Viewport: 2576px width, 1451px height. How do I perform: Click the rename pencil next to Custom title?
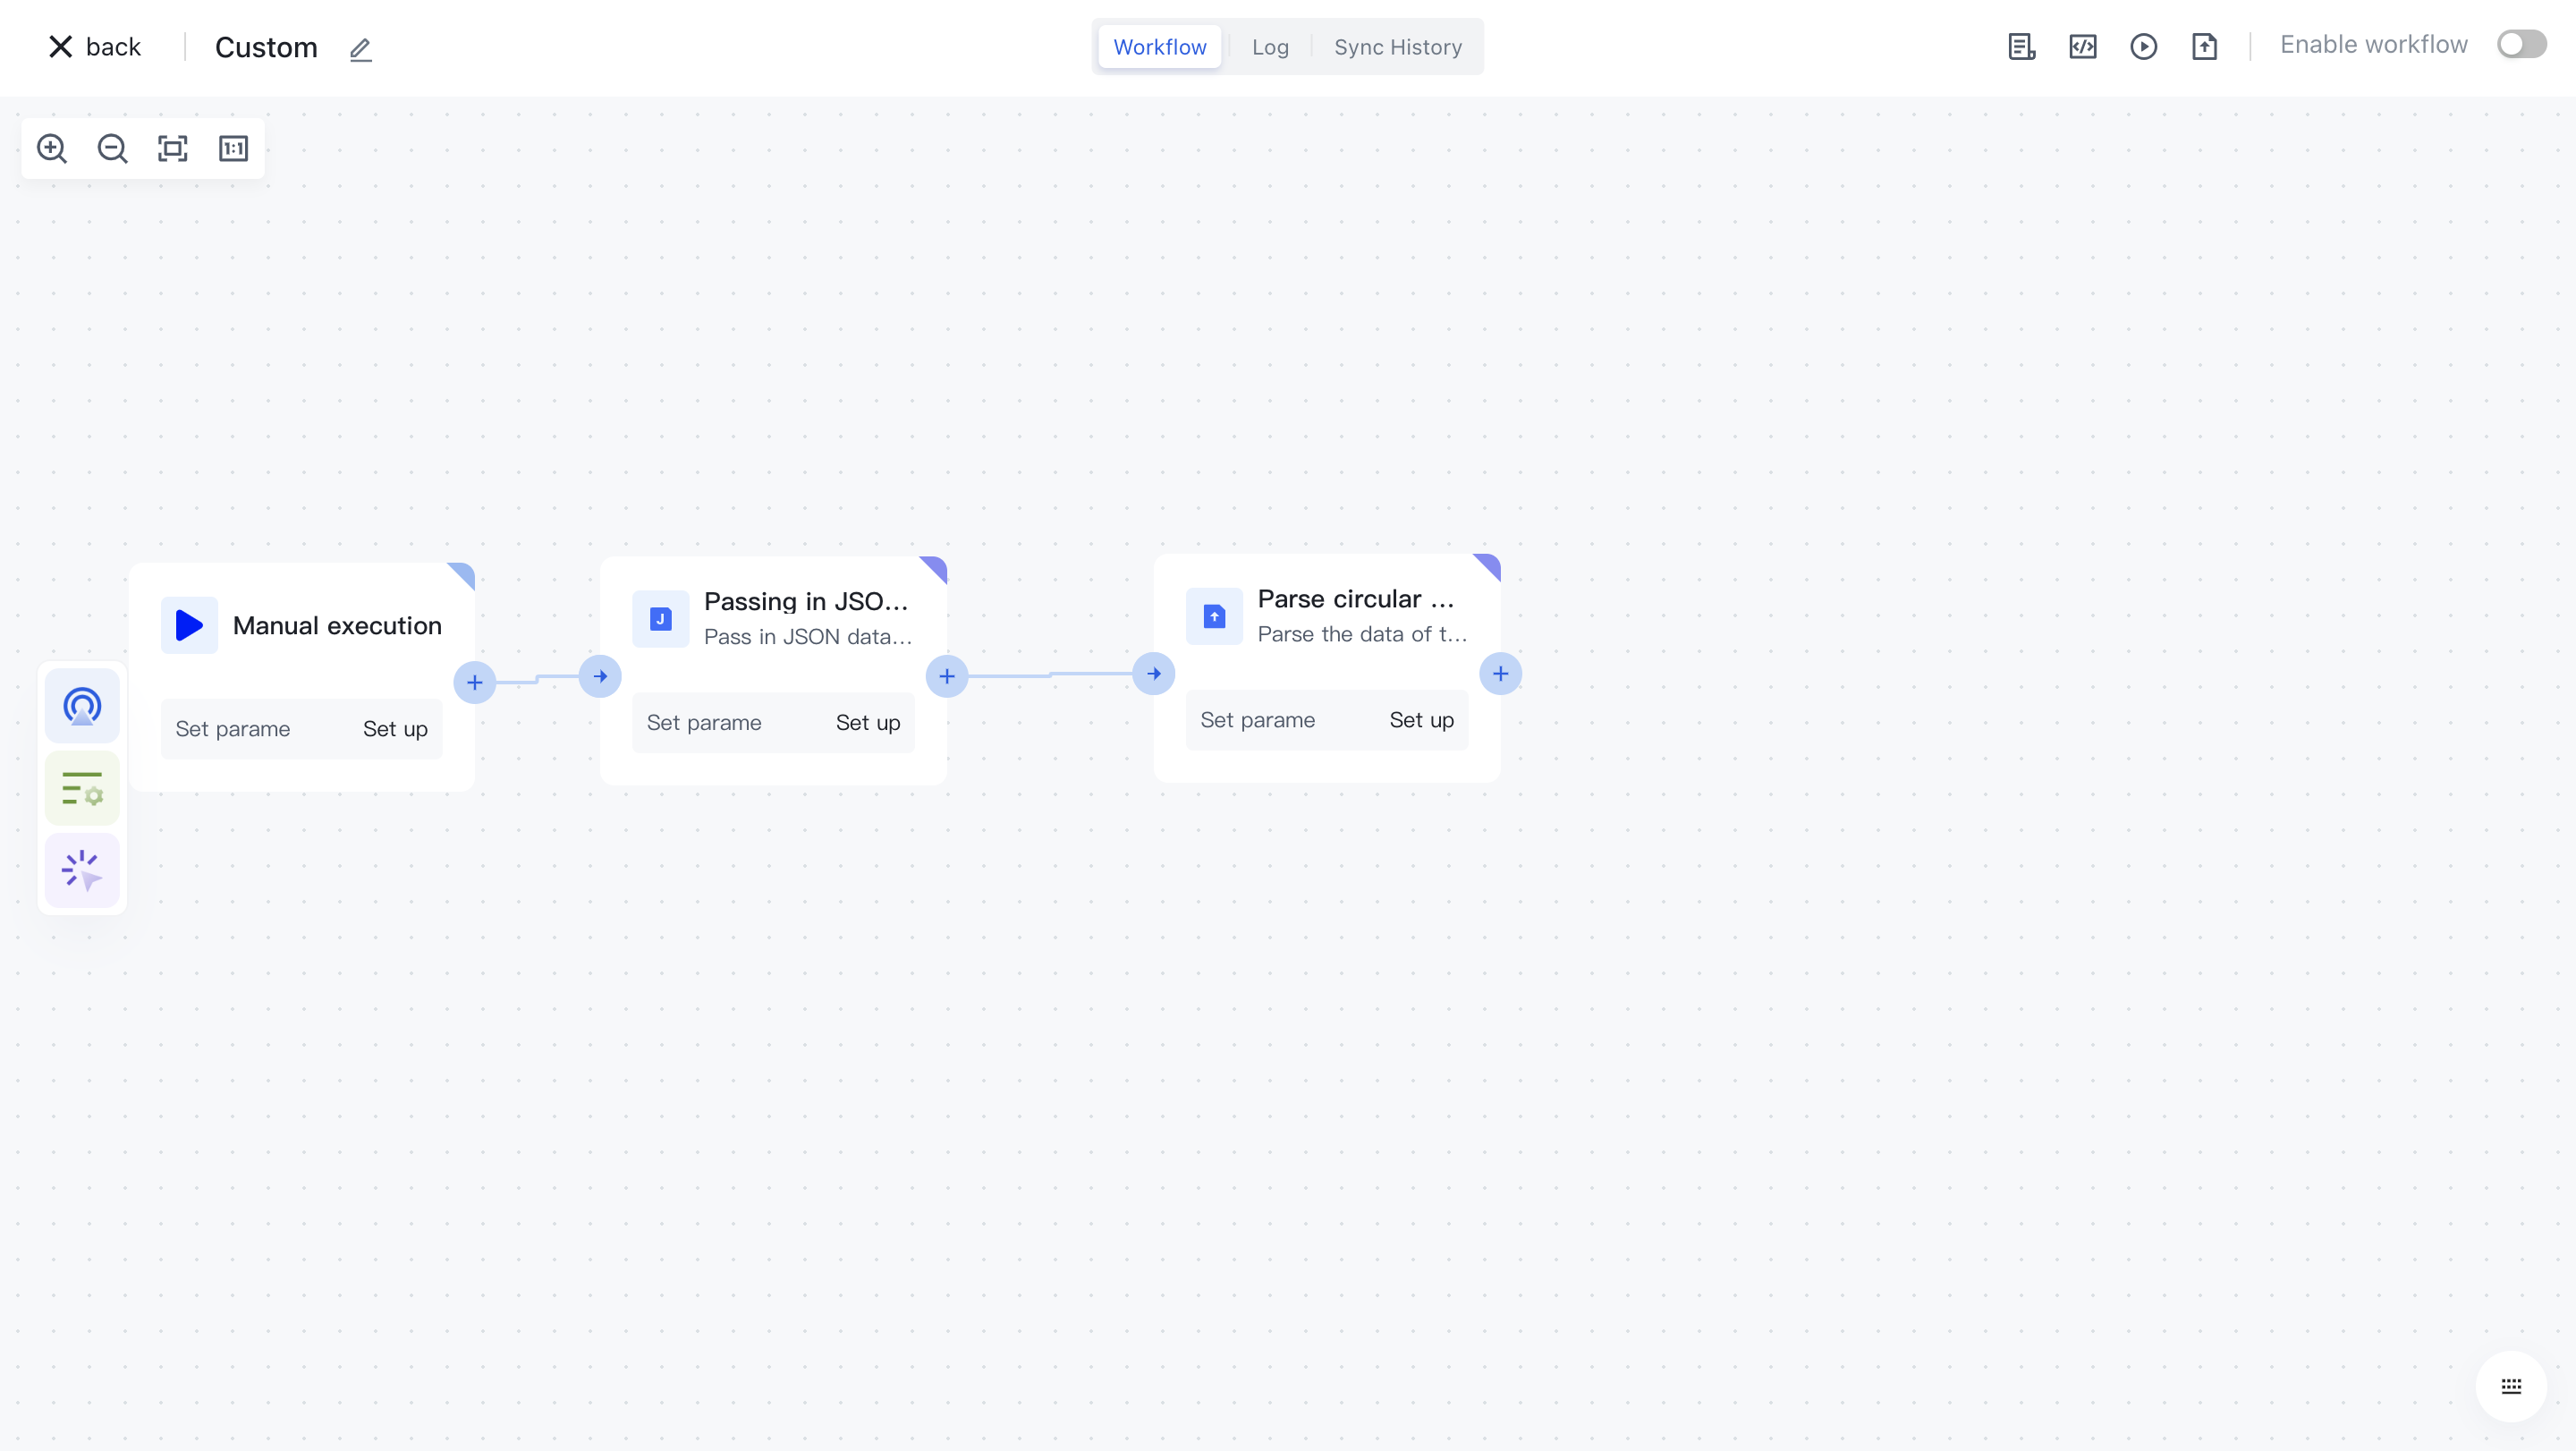click(x=360, y=49)
